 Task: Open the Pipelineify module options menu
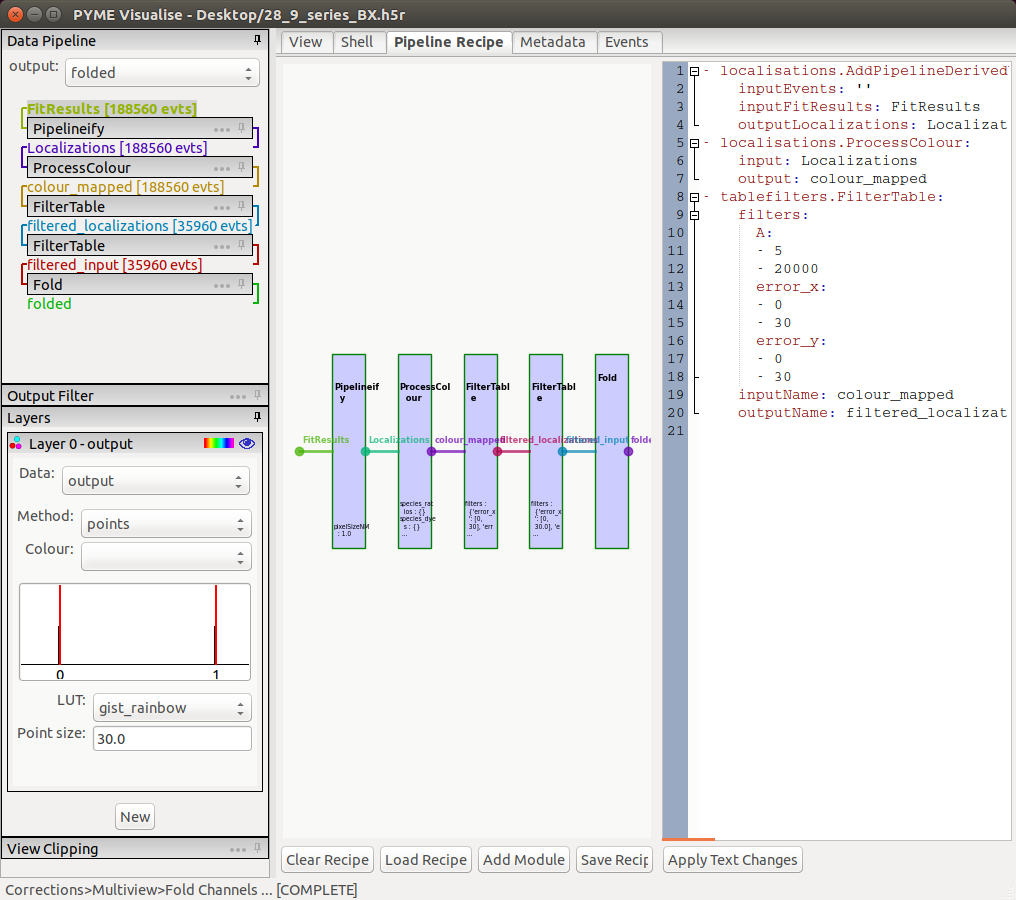click(x=224, y=129)
